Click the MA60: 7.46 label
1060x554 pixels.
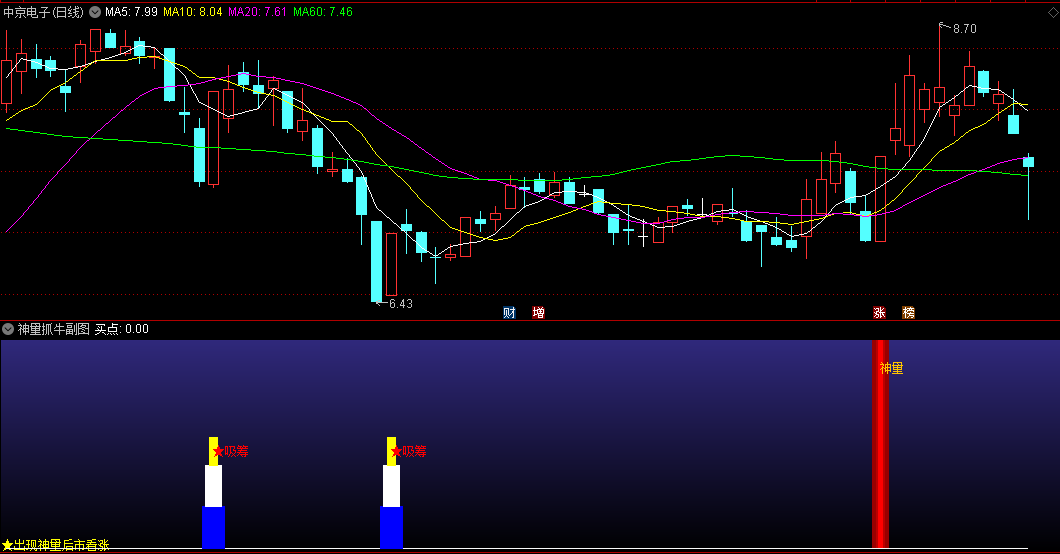tap(323, 12)
